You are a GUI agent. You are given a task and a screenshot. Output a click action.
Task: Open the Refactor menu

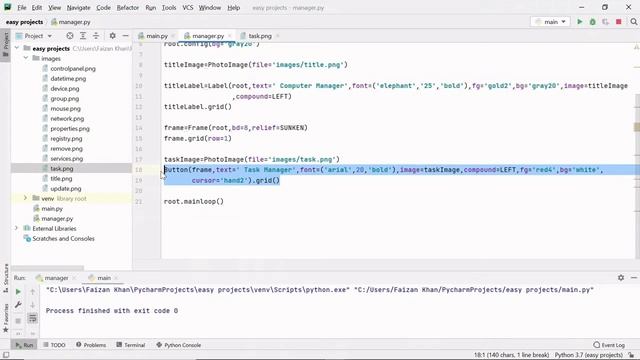(x=127, y=8)
